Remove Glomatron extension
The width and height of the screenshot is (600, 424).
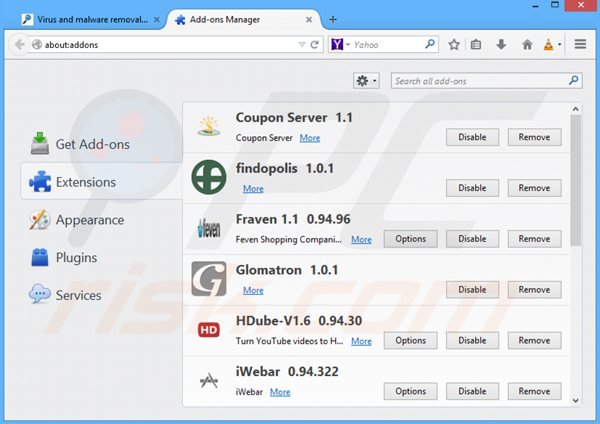(534, 290)
